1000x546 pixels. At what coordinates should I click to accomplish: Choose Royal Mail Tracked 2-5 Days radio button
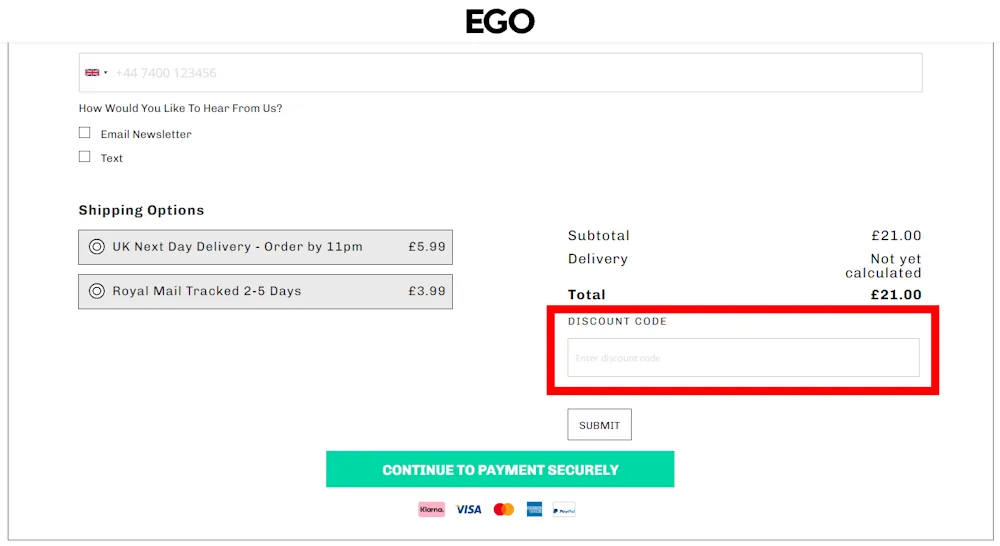click(x=97, y=291)
